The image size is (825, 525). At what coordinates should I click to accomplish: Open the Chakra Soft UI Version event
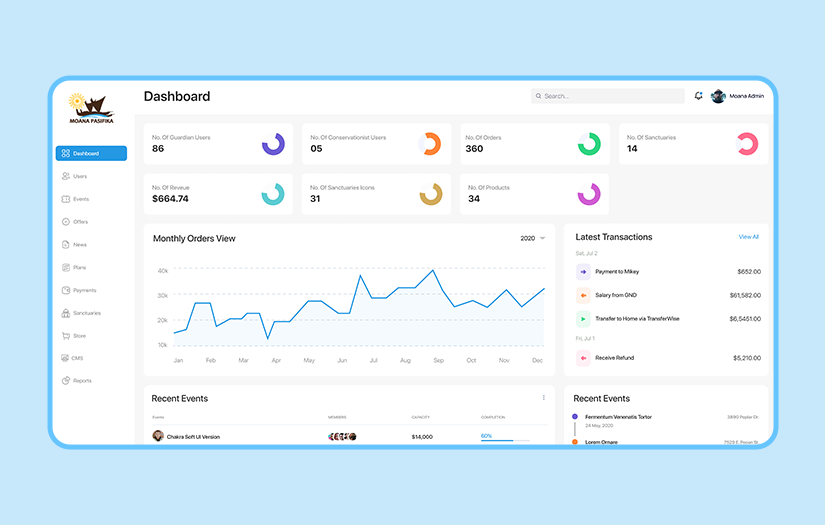[193, 437]
